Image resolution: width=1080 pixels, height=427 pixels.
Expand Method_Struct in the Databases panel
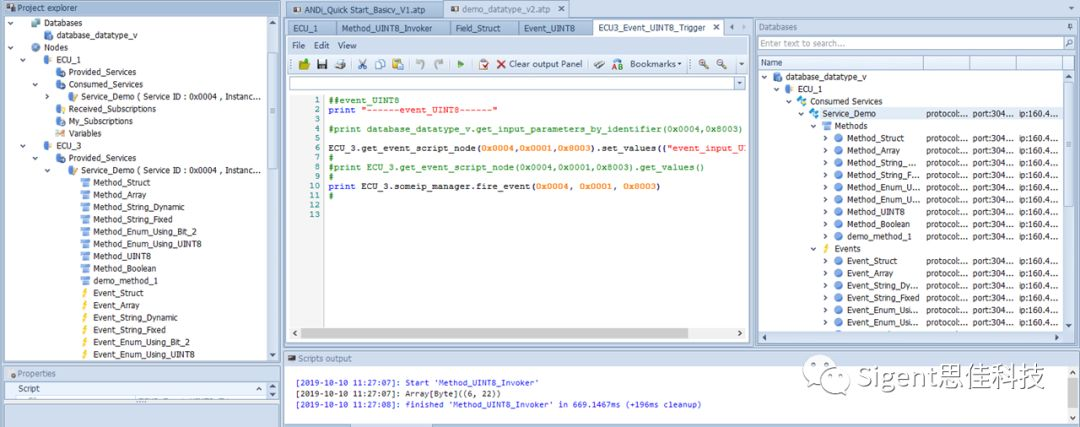point(825,138)
